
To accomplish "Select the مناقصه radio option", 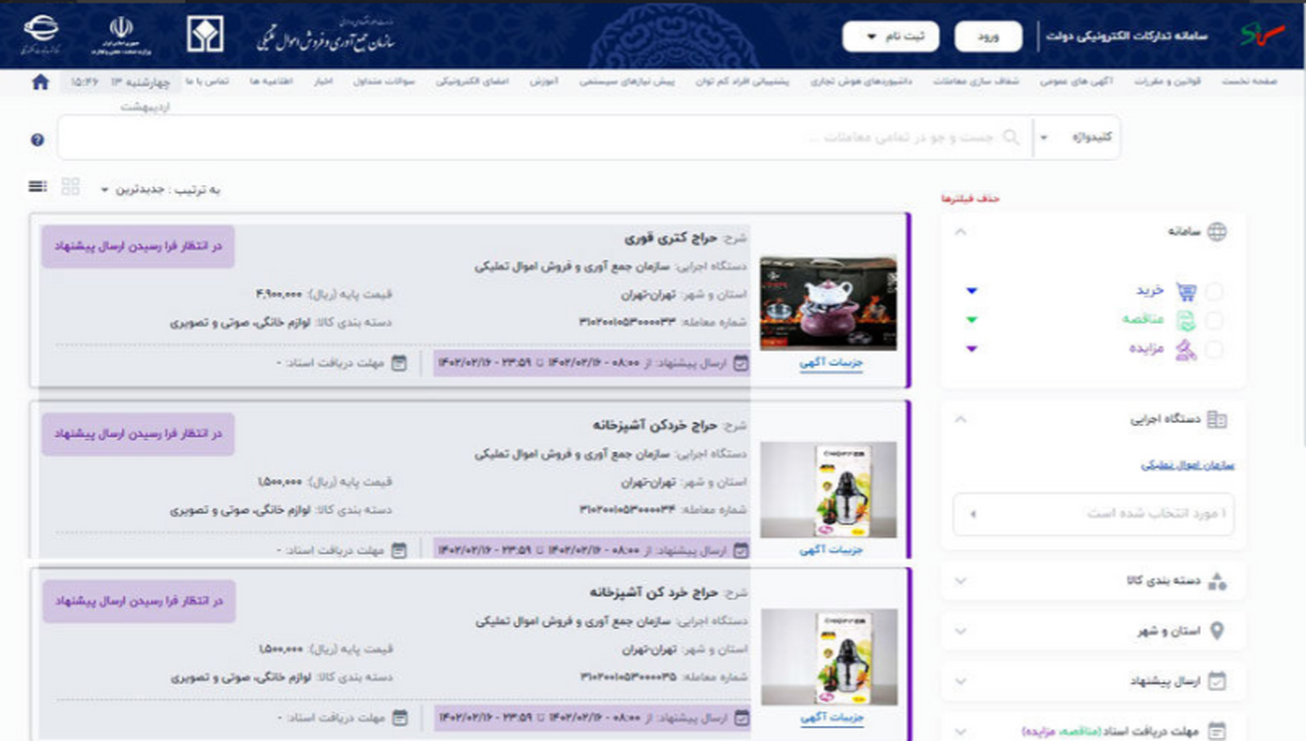I will coord(1214,321).
